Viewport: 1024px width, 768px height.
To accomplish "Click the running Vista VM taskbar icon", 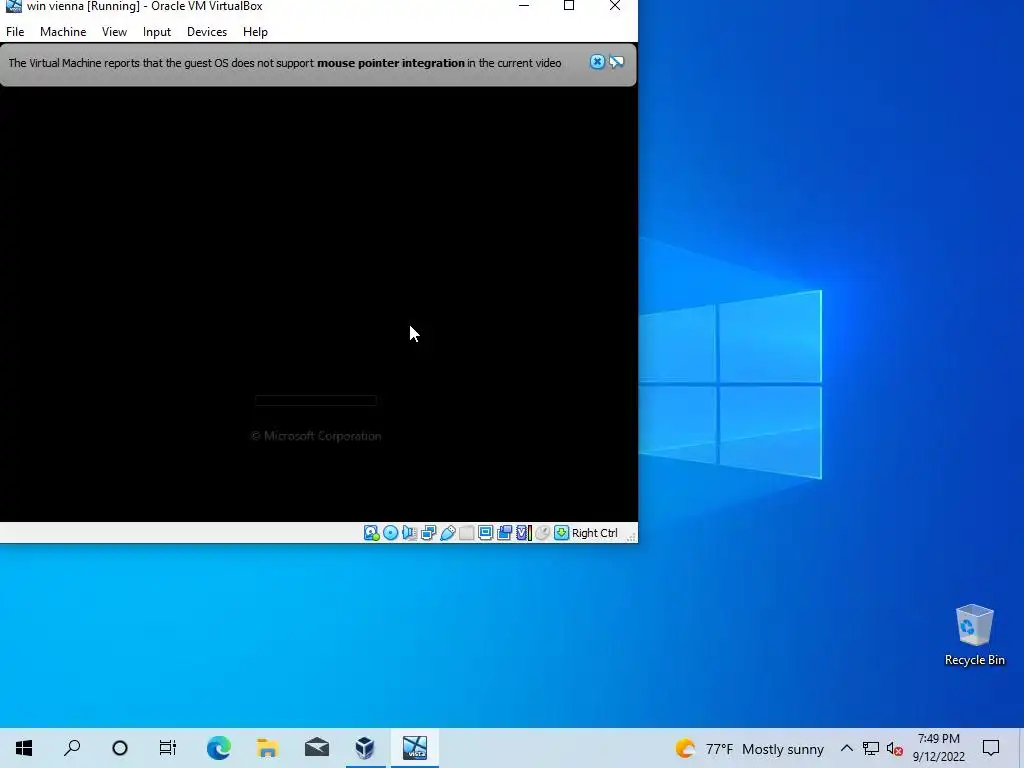I will click(415, 748).
